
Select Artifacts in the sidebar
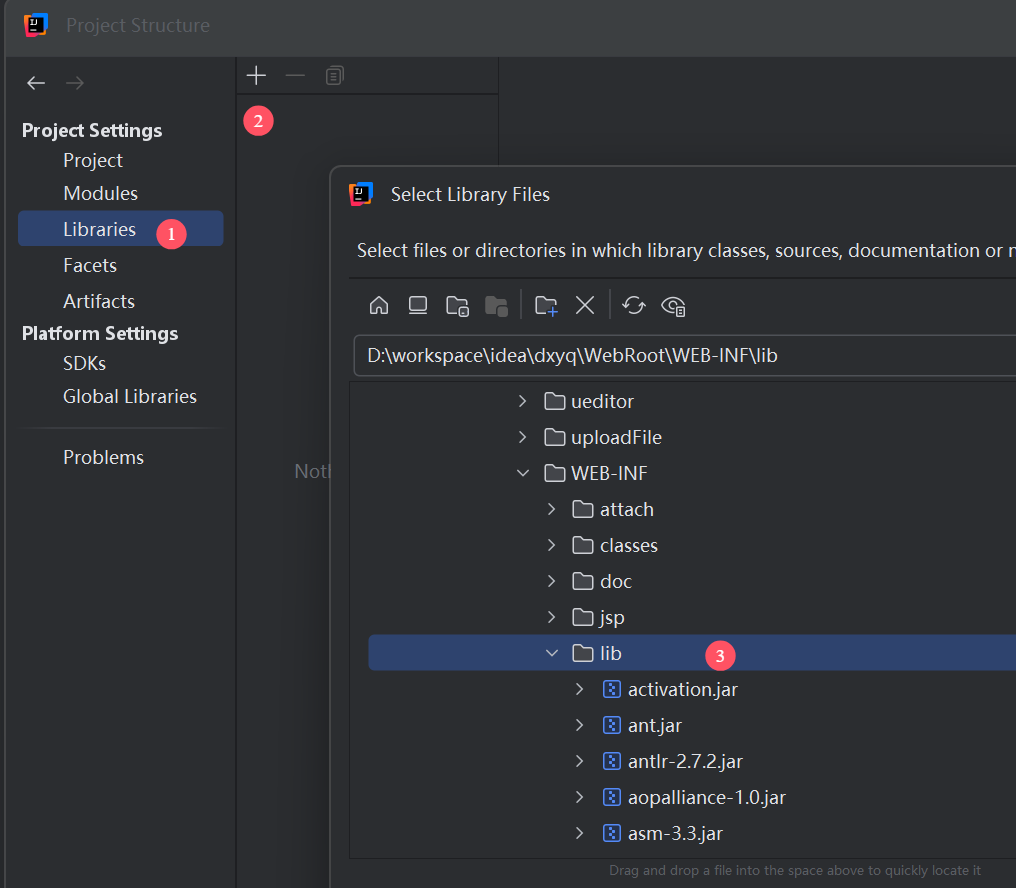pos(99,302)
